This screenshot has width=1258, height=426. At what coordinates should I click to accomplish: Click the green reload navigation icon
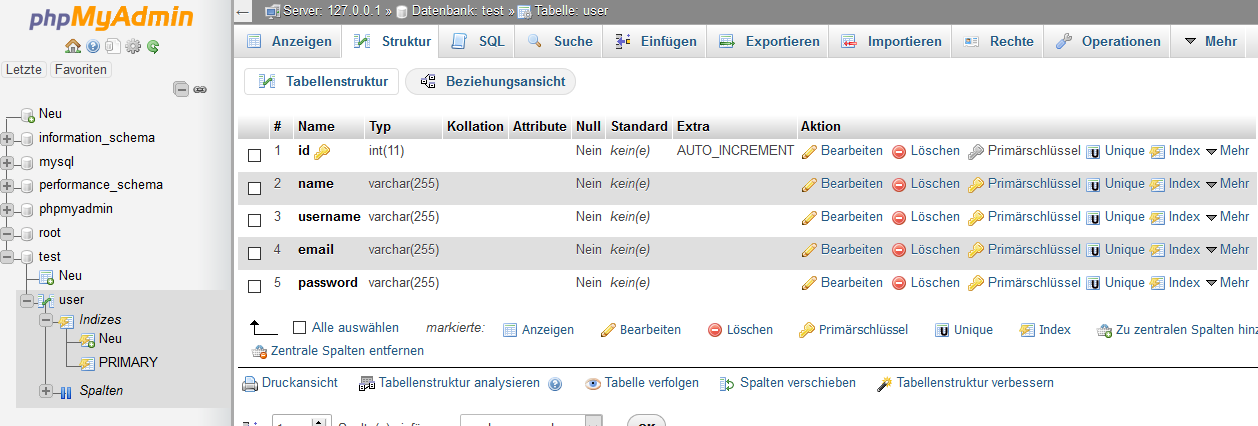click(x=153, y=46)
